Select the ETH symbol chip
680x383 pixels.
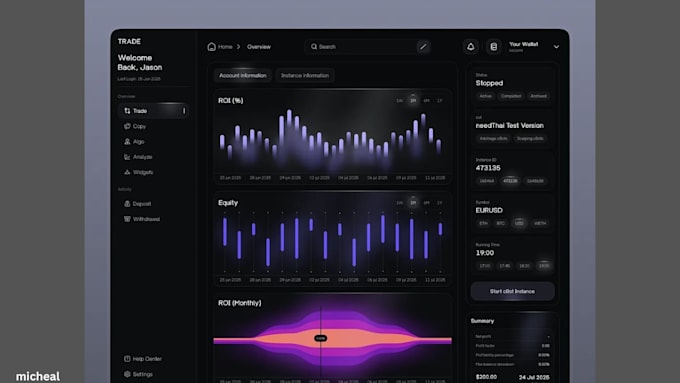(483, 223)
